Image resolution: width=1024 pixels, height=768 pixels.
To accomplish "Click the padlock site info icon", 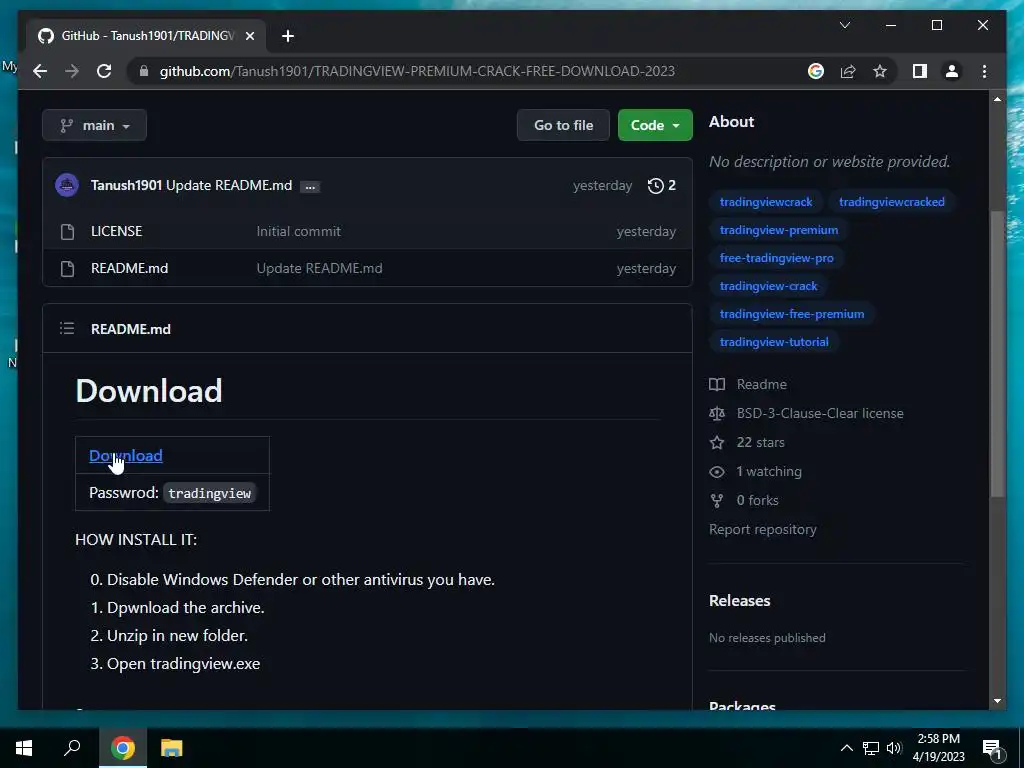I will point(144,71).
